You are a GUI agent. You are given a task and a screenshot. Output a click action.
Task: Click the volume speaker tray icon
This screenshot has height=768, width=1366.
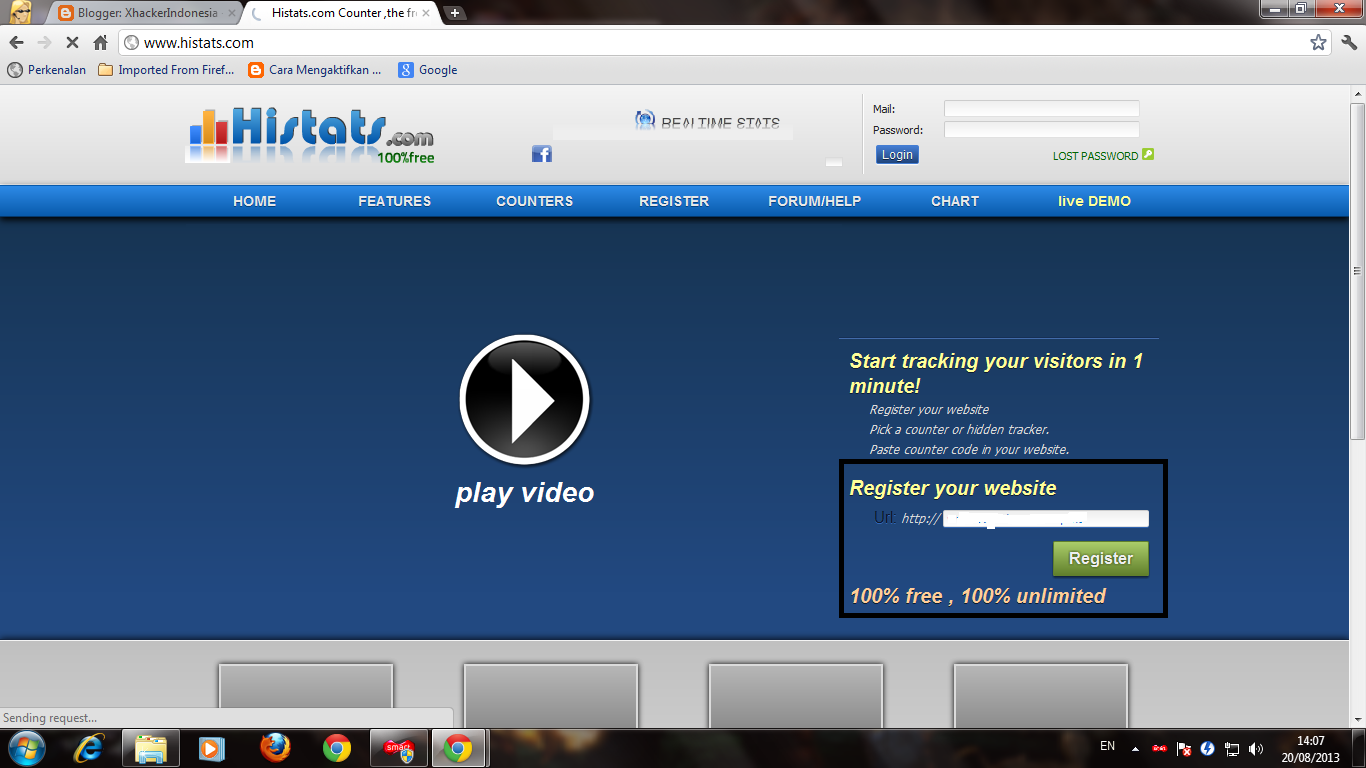(1256, 748)
